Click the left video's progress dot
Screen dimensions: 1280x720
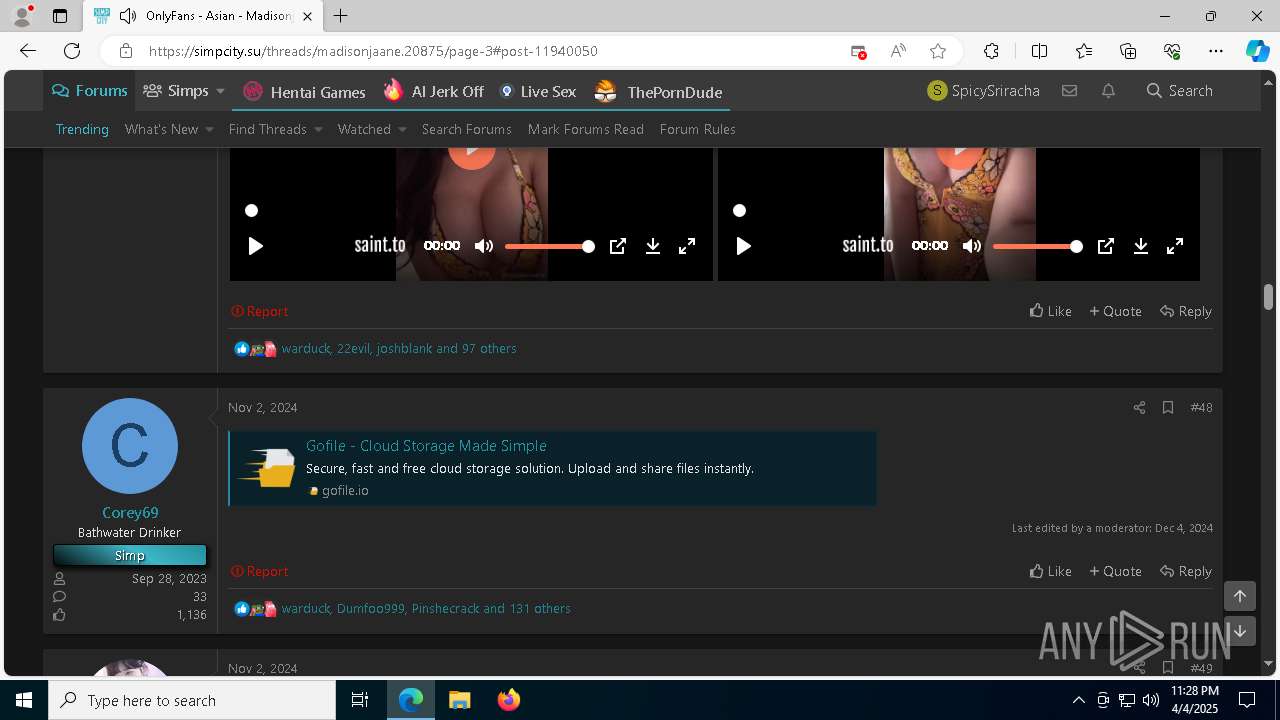pyautogui.click(x=251, y=210)
